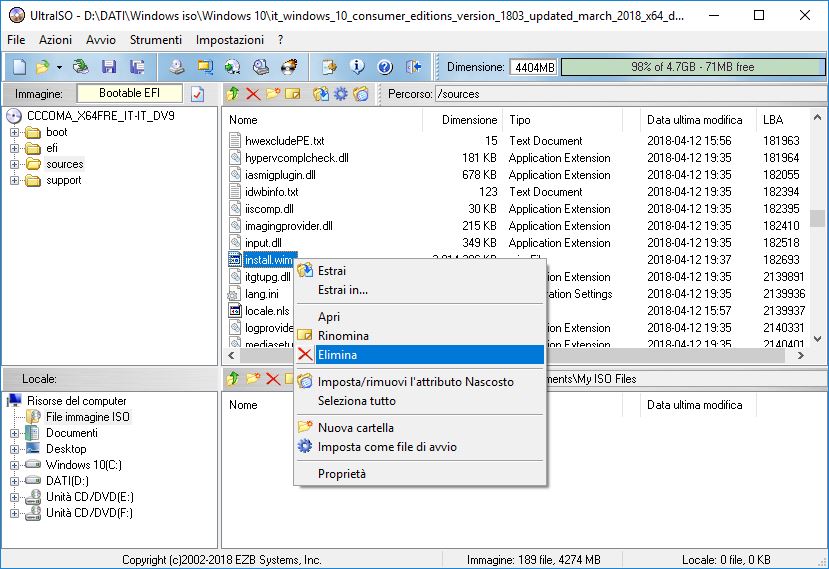This screenshot has width=829, height=569.
Task: Click the Make CD/DVD image icon
Action: click(x=177, y=67)
